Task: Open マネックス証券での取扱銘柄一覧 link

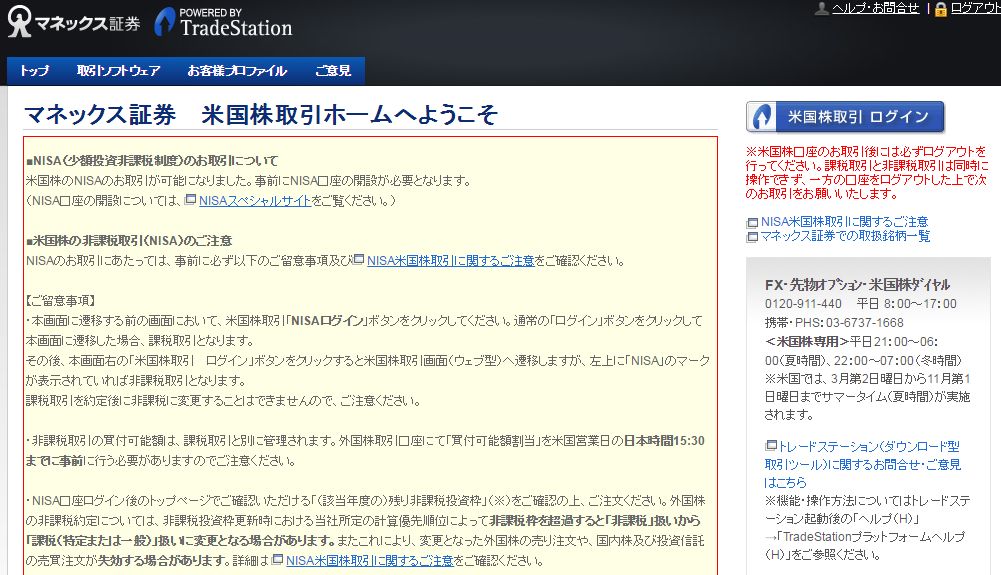Action: pos(845,236)
